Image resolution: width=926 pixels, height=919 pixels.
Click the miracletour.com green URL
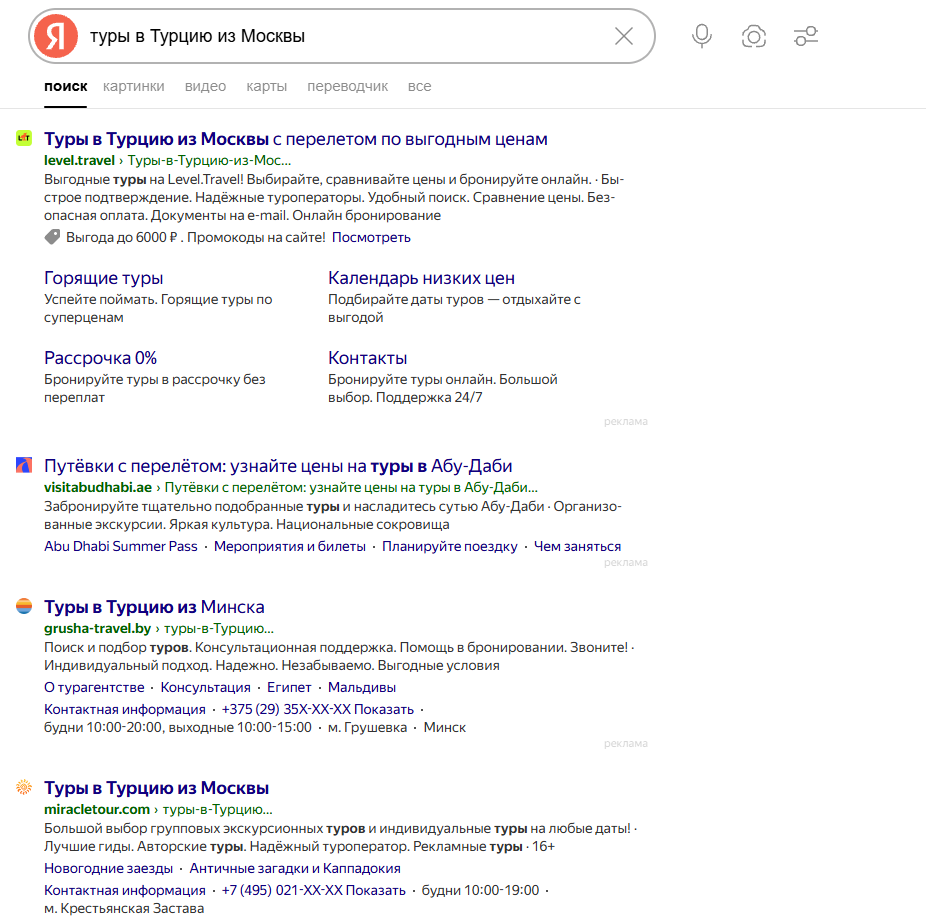[158, 809]
